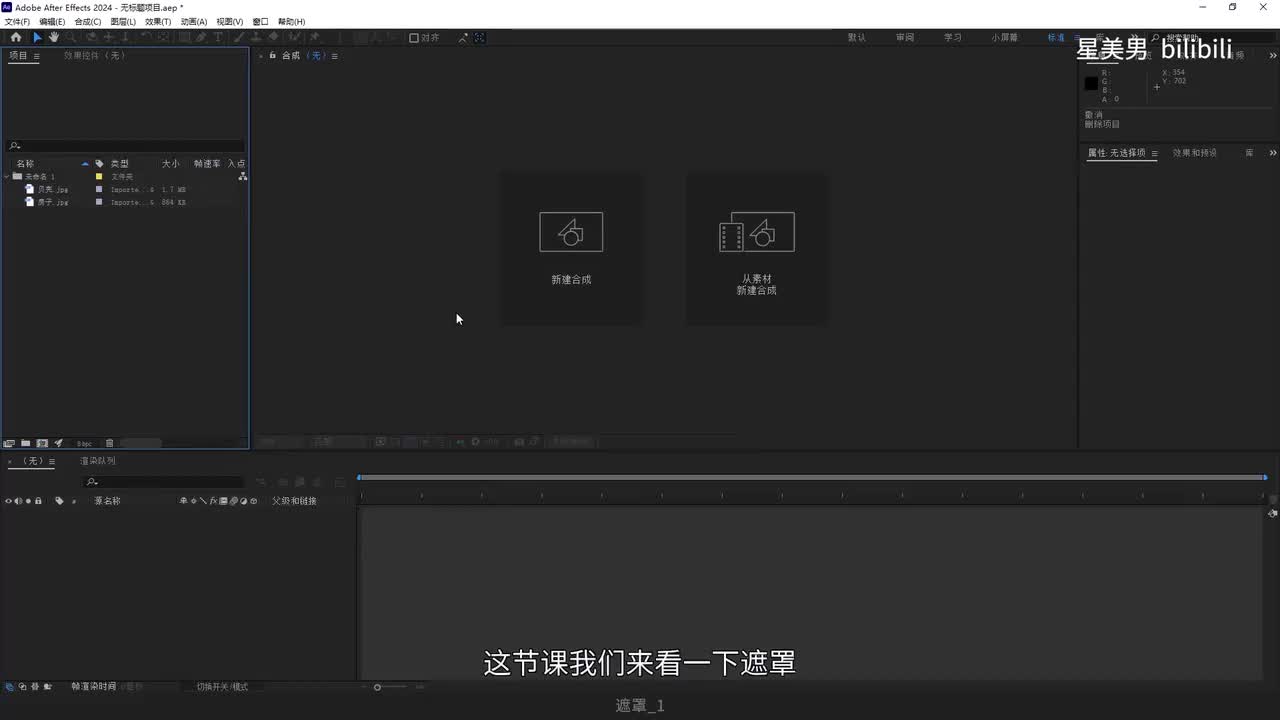Select the Puppet Pin tool
1280x720 pixels.
[314, 37]
